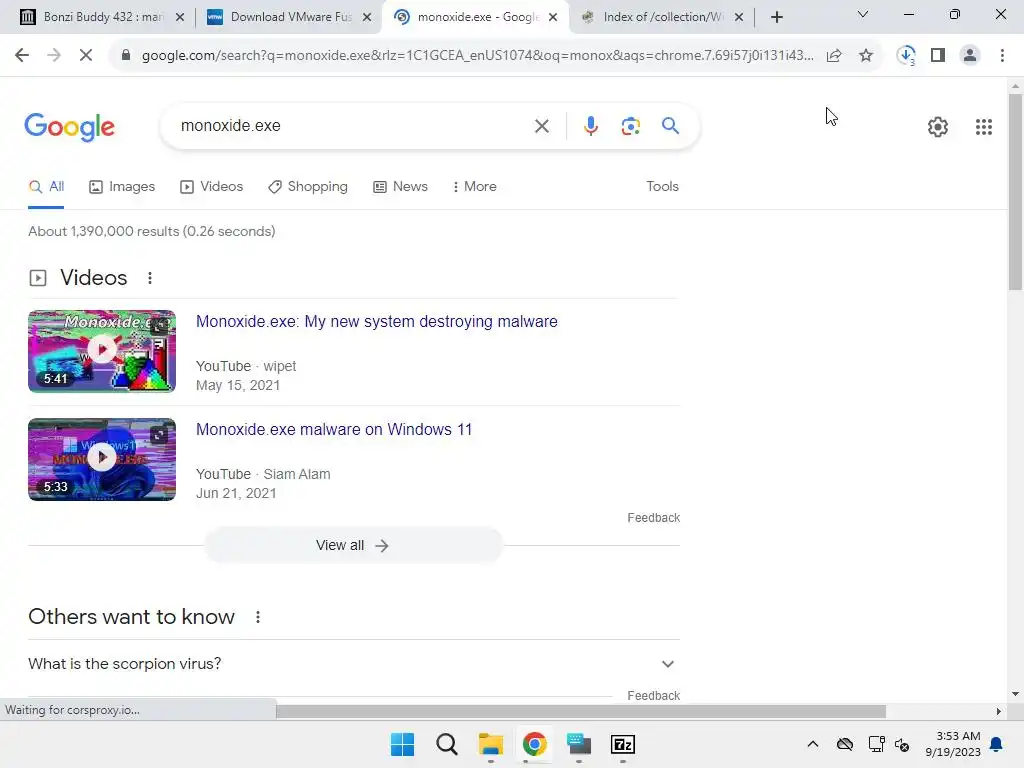The image size is (1024, 768).
Task: Select the All results tab
Action: tap(46, 187)
